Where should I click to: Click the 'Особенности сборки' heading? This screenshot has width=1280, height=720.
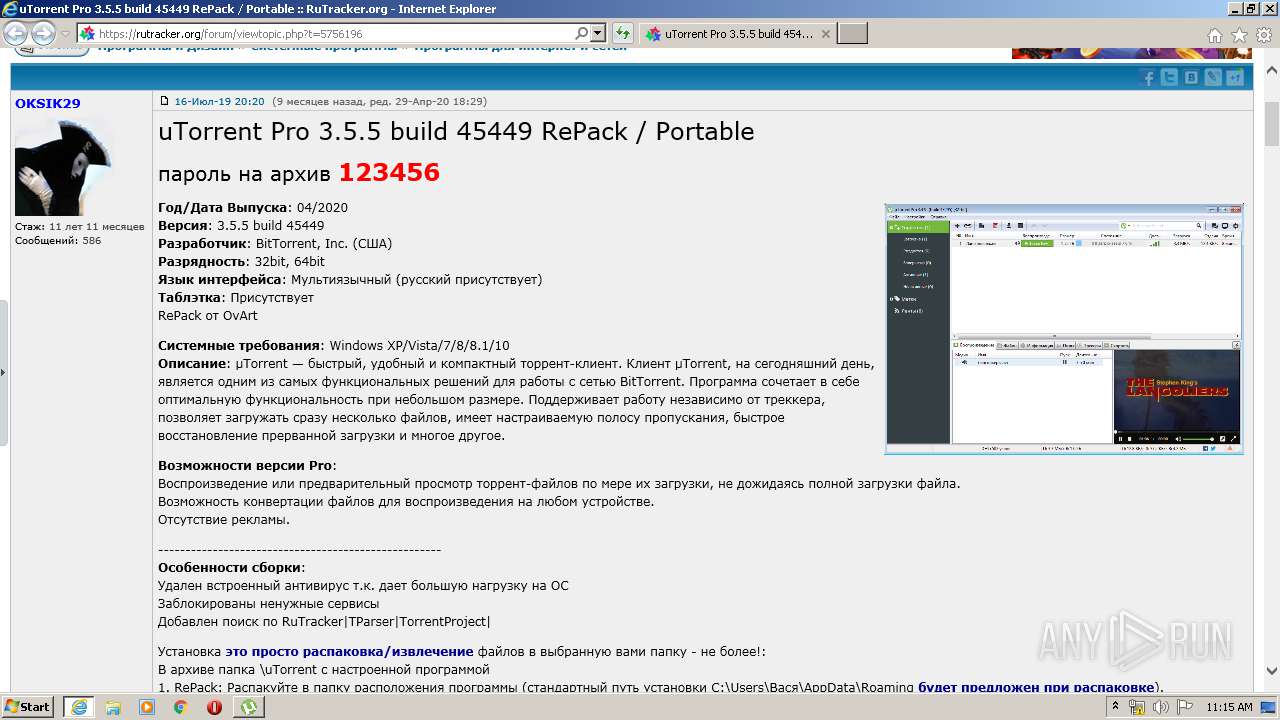(x=231, y=567)
